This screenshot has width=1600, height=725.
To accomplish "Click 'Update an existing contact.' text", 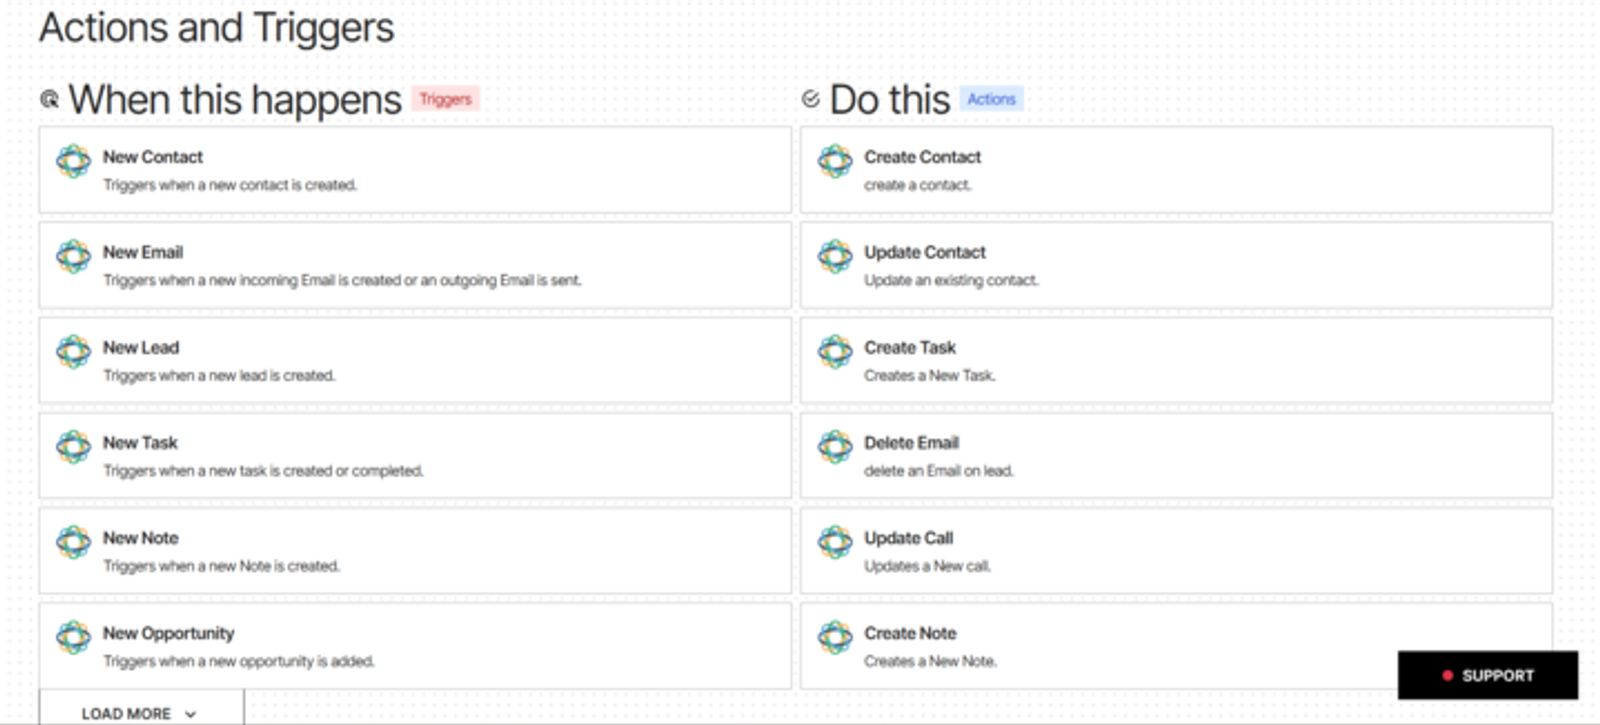I will [x=951, y=280].
